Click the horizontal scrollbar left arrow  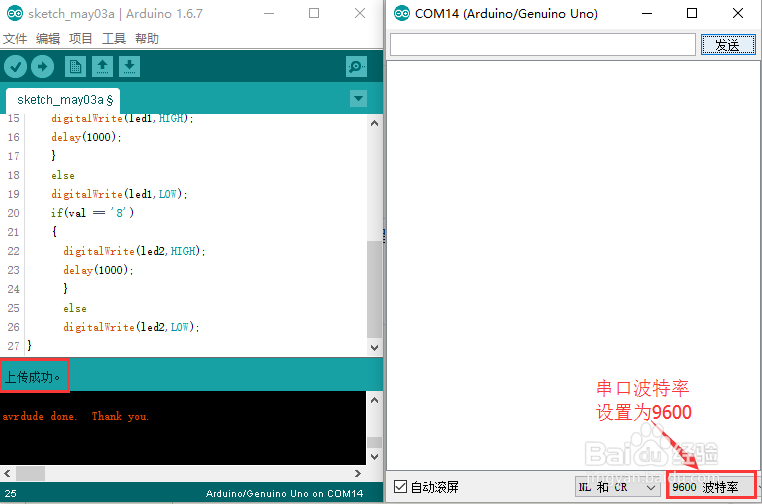pyautogui.click(x=7, y=473)
